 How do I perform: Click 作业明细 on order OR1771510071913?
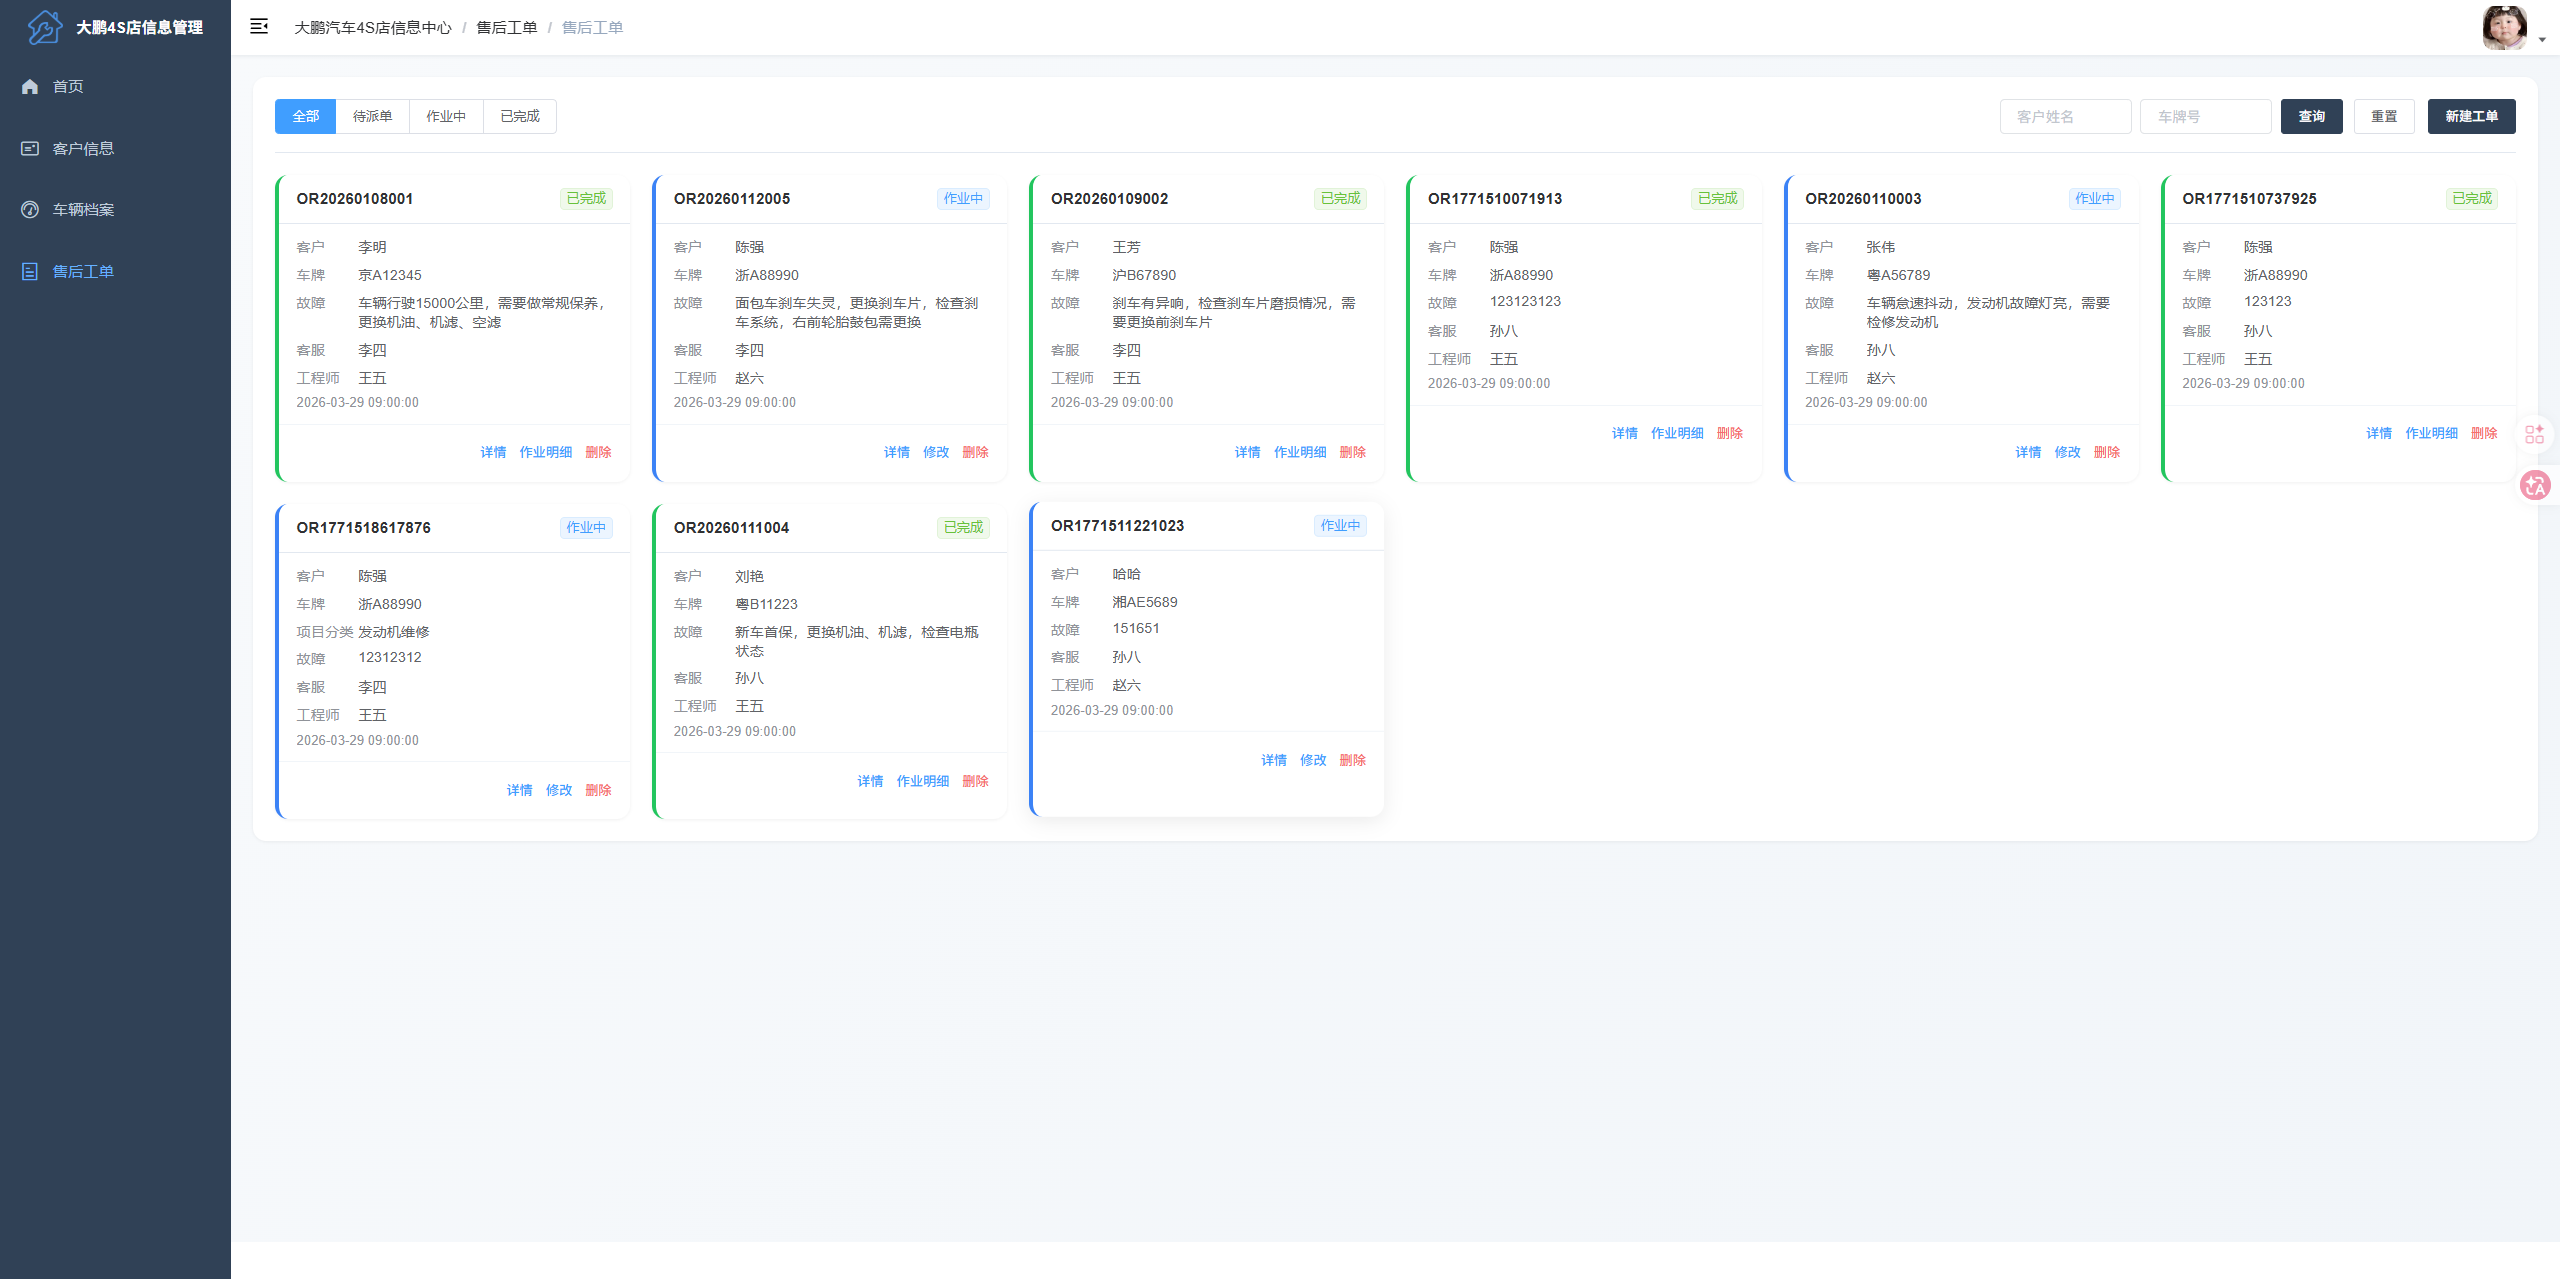(x=1677, y=433)
